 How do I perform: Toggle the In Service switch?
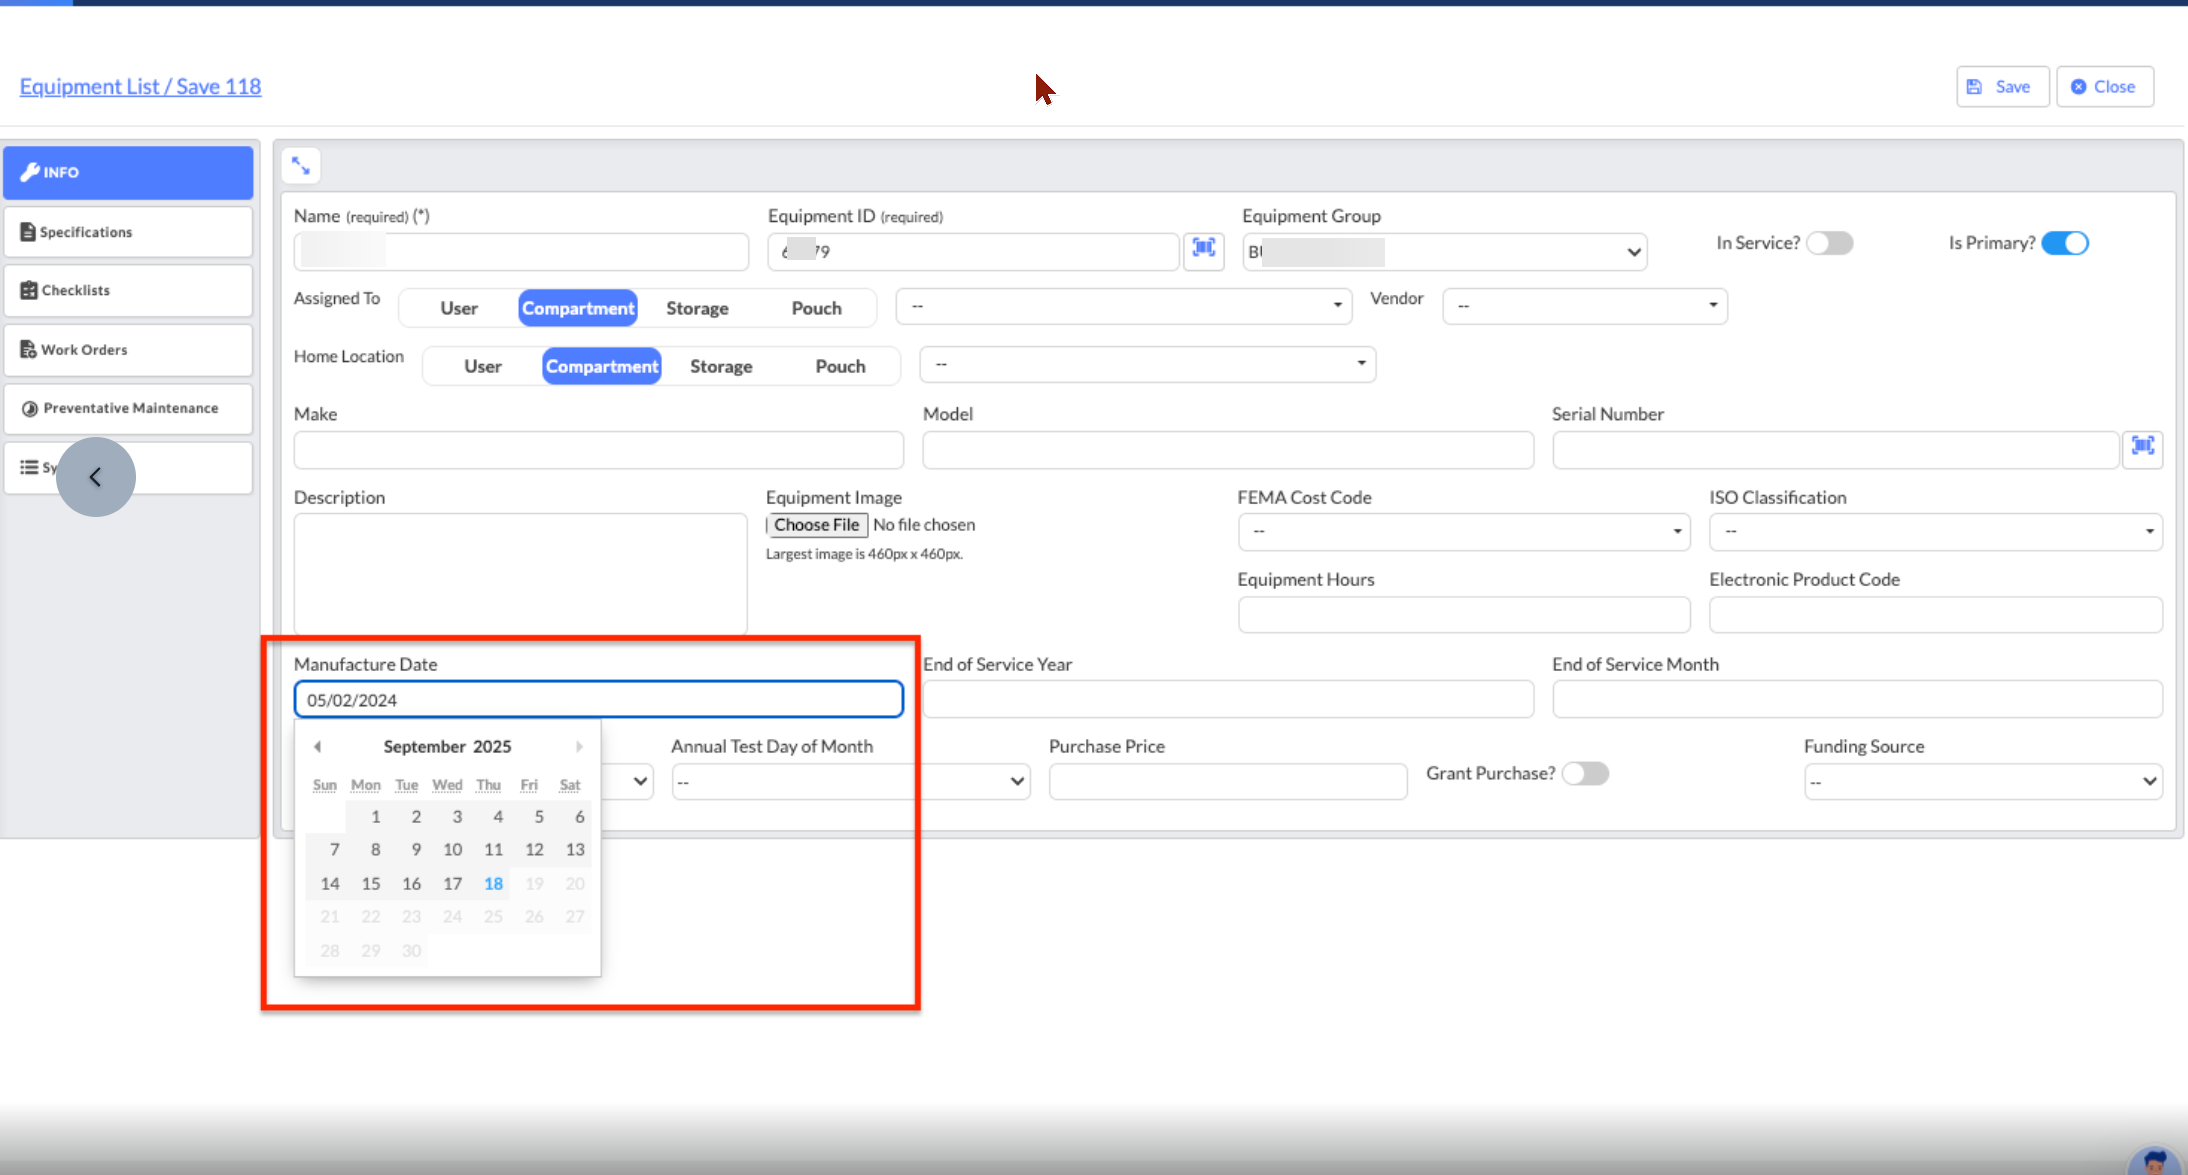pyautogui.click(x=1829, y=243)
